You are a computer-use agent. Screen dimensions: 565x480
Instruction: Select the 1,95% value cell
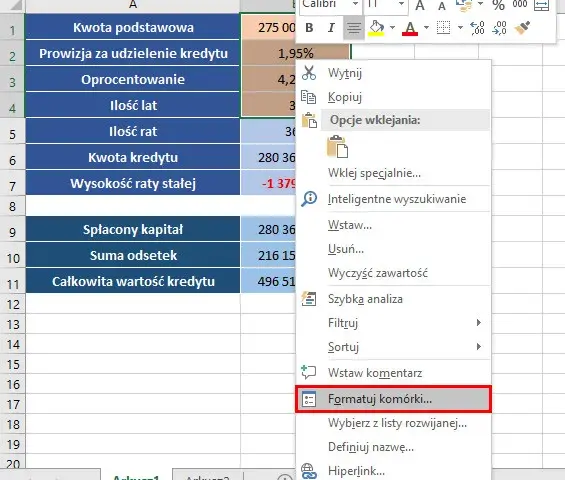(295, 53)
